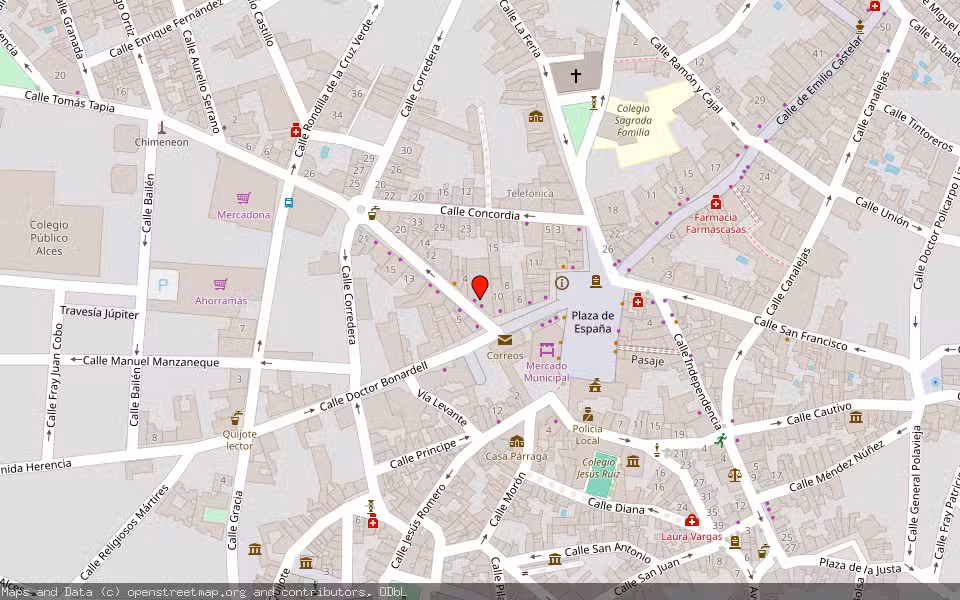Click the green running figure icon
Screen dimensions: 960x600
[x=721, y=440]
